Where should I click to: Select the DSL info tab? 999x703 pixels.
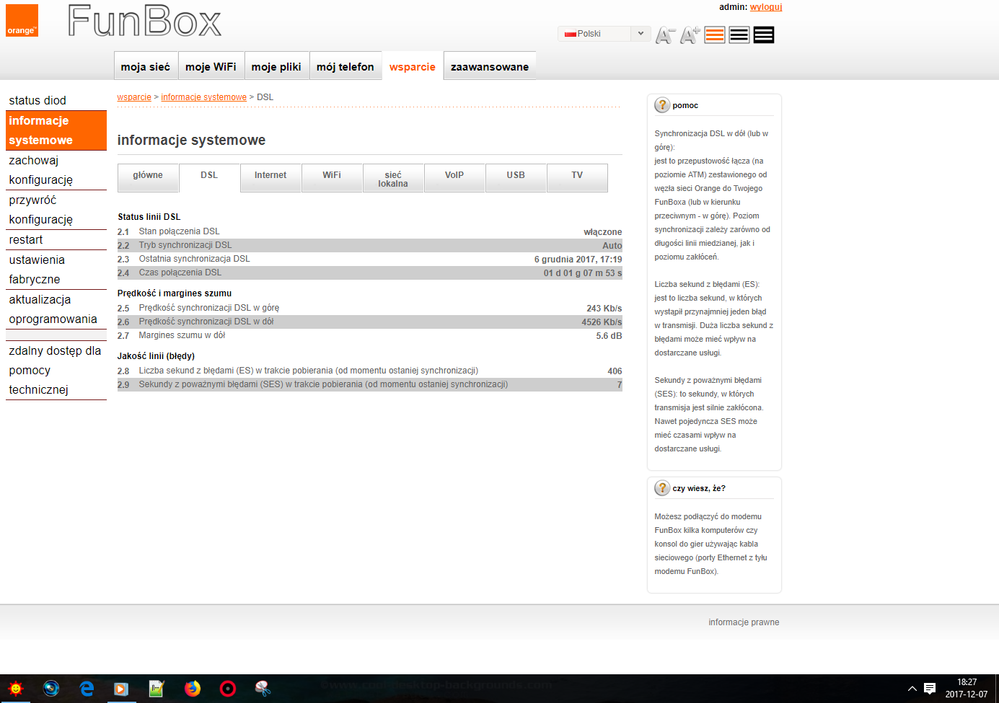209,177
